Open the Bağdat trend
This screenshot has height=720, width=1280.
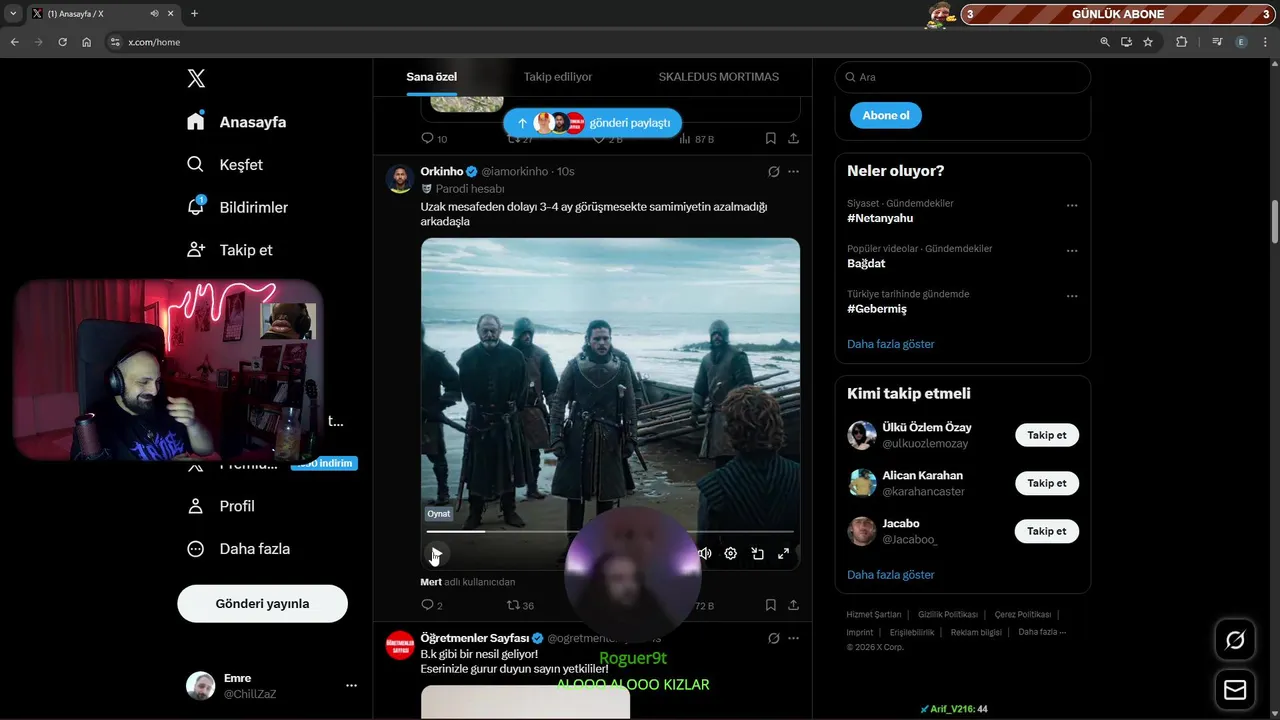point(866,264)
